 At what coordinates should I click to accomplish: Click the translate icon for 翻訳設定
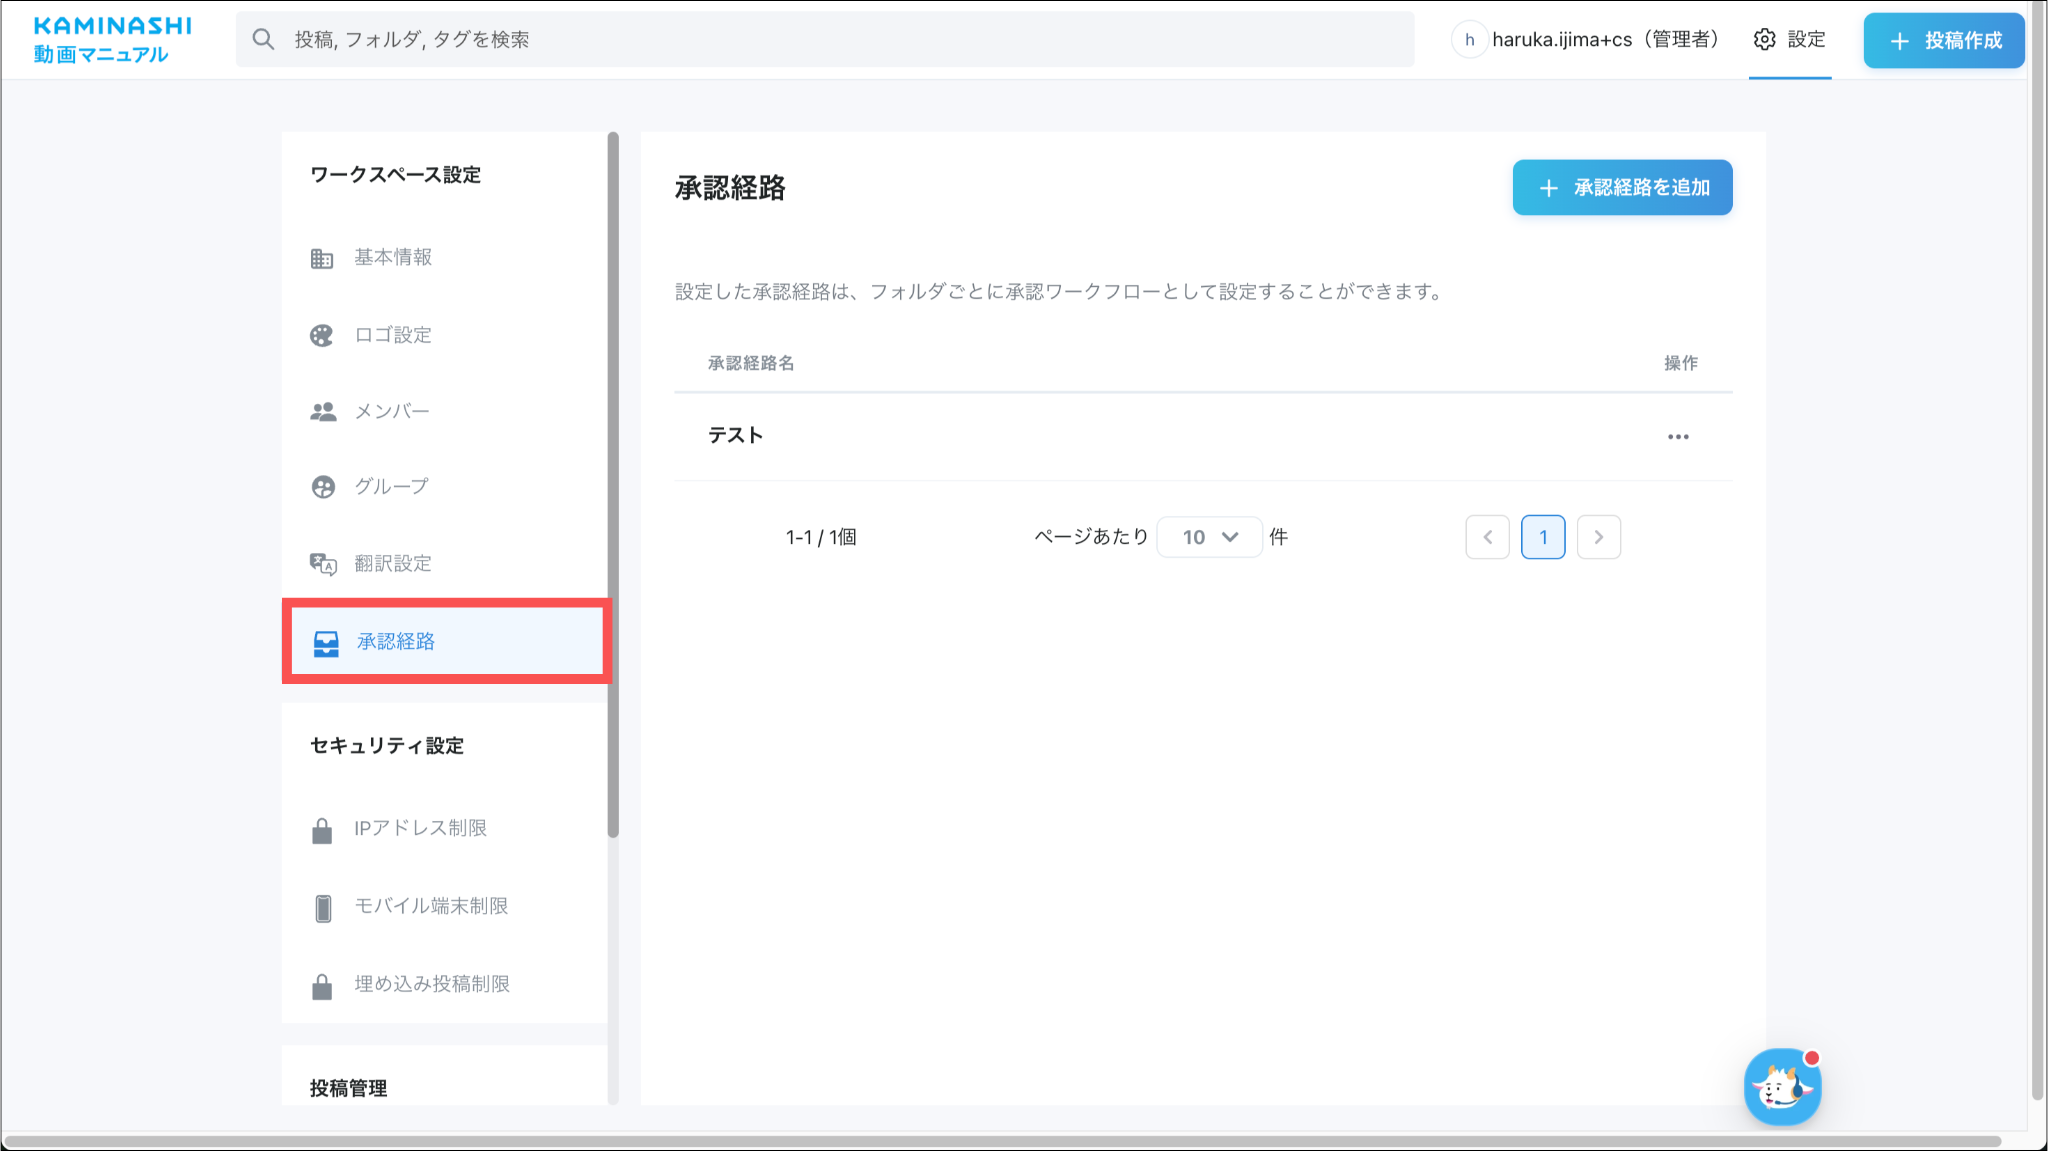pos(322,564)
